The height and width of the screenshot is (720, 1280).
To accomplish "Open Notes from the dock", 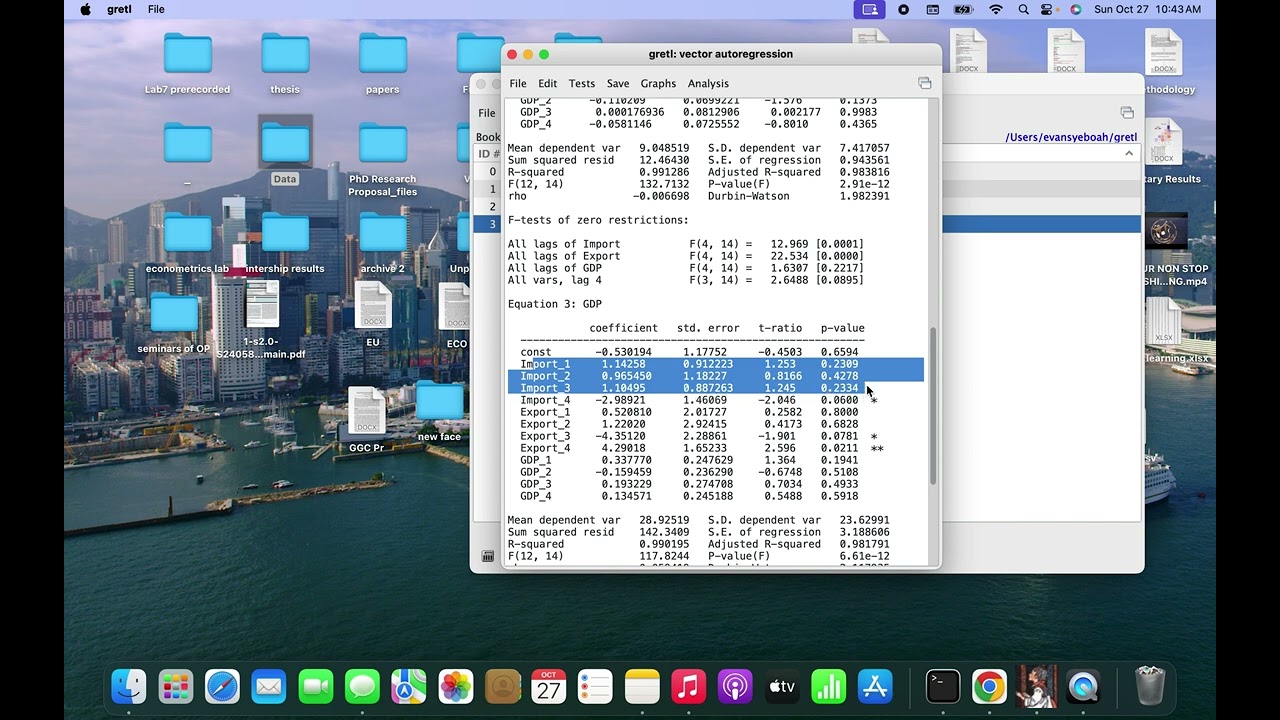I will click(x=642, y=687).
